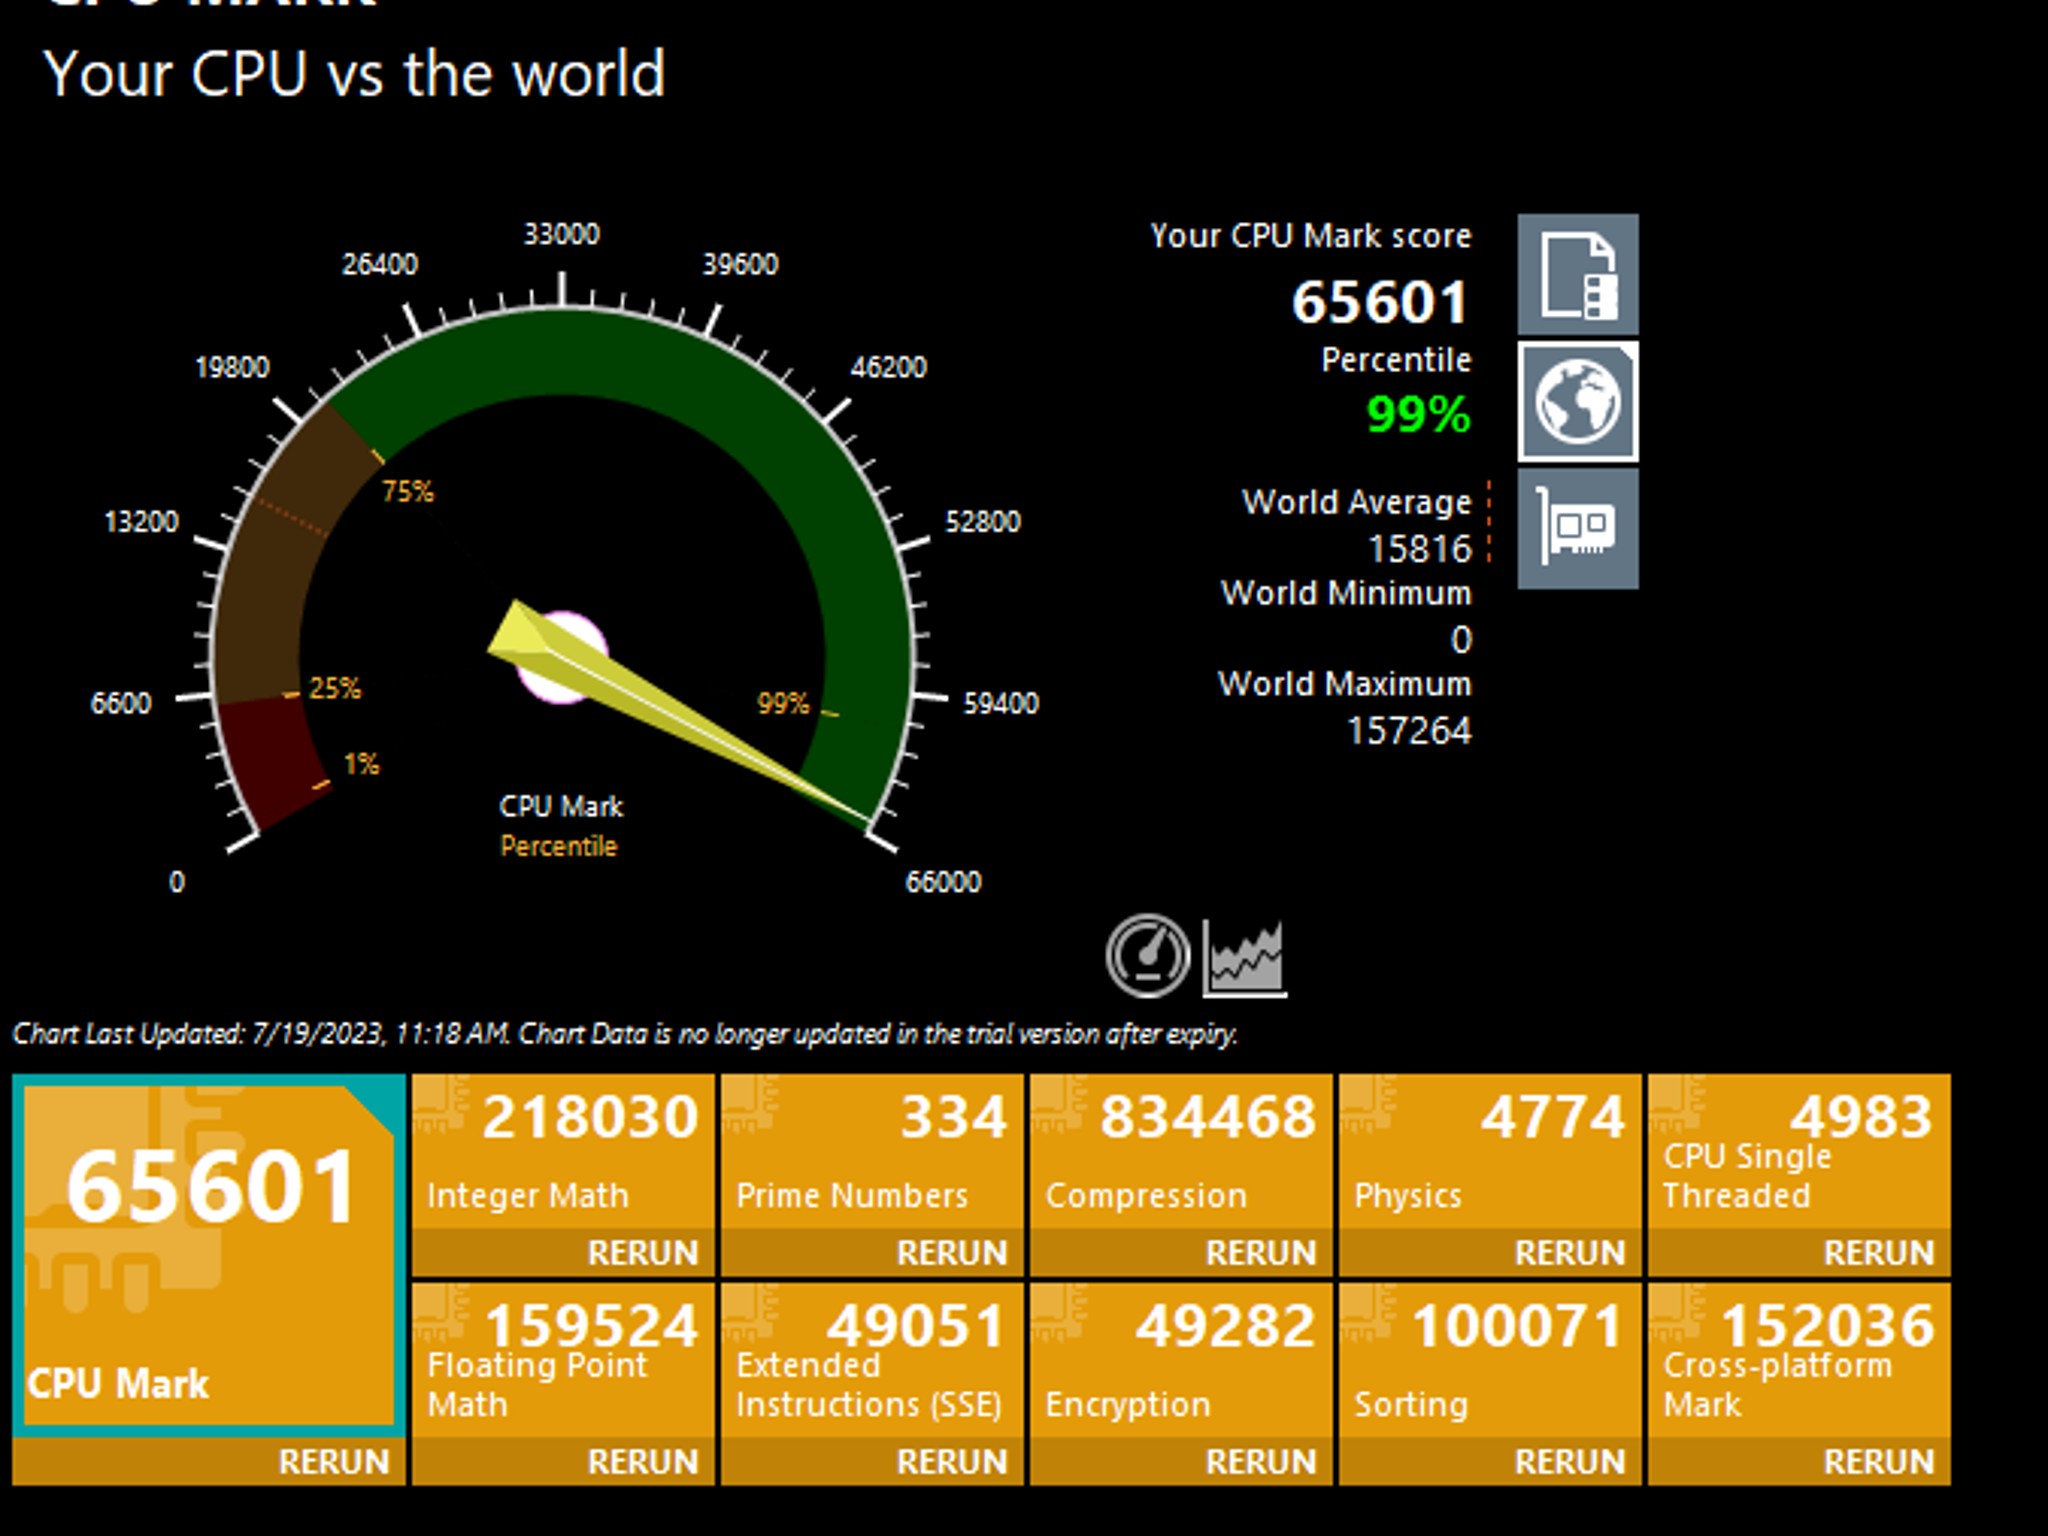Select the large CPU Mark 65601 tile
Screen dimensions: 2048x1536
209,1255
